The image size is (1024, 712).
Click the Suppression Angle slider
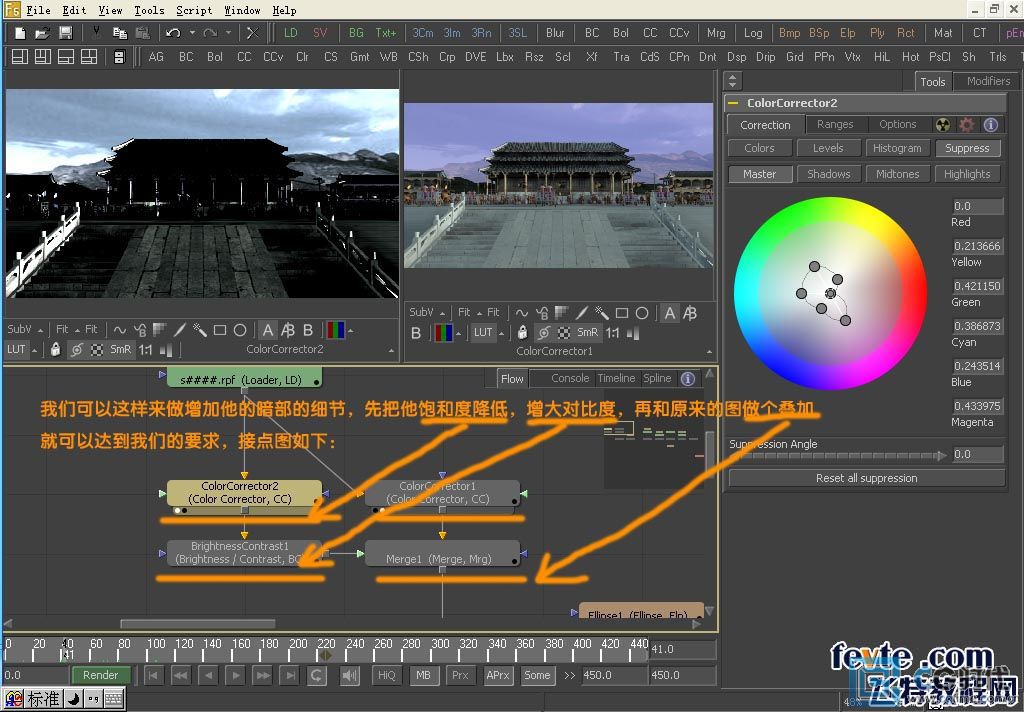coord(838,455)
